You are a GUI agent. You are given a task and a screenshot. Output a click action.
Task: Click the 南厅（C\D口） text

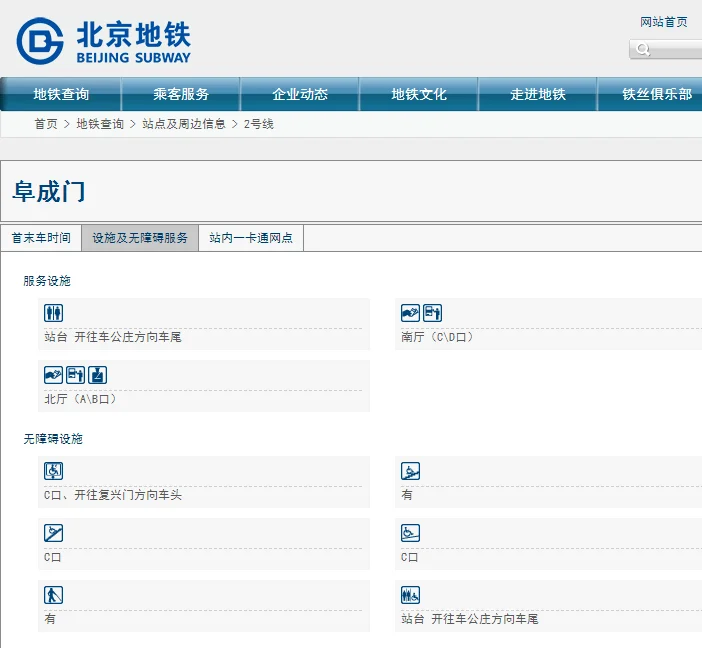point(437,337)
